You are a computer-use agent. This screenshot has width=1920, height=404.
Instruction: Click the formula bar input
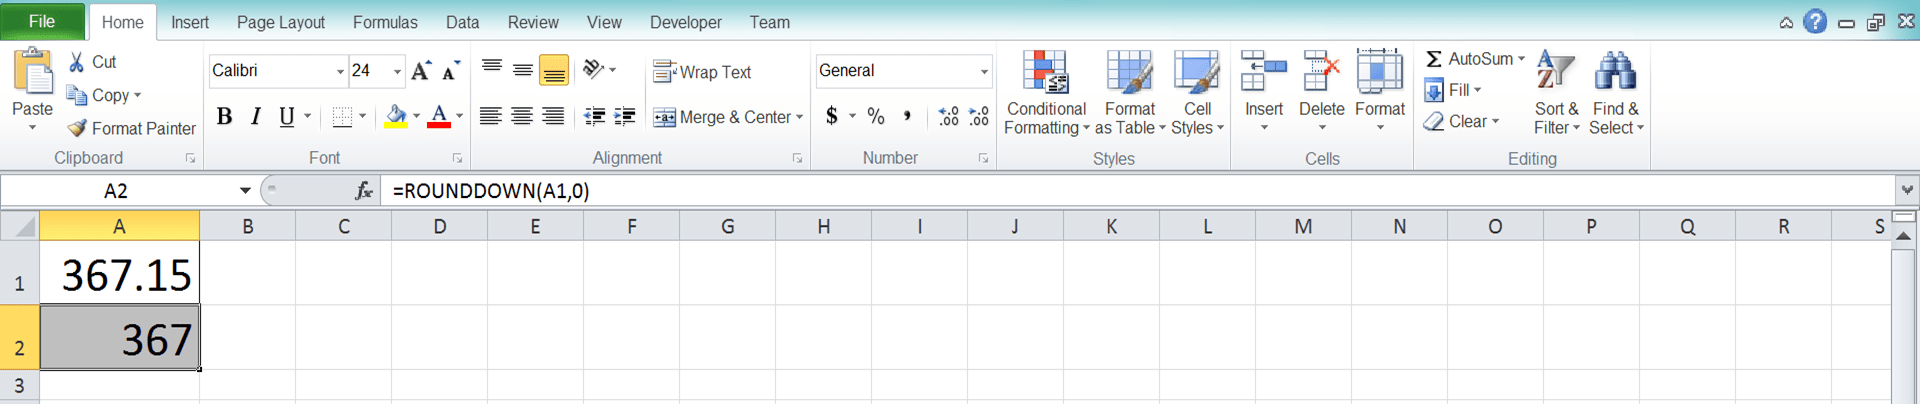[1138, 190]
